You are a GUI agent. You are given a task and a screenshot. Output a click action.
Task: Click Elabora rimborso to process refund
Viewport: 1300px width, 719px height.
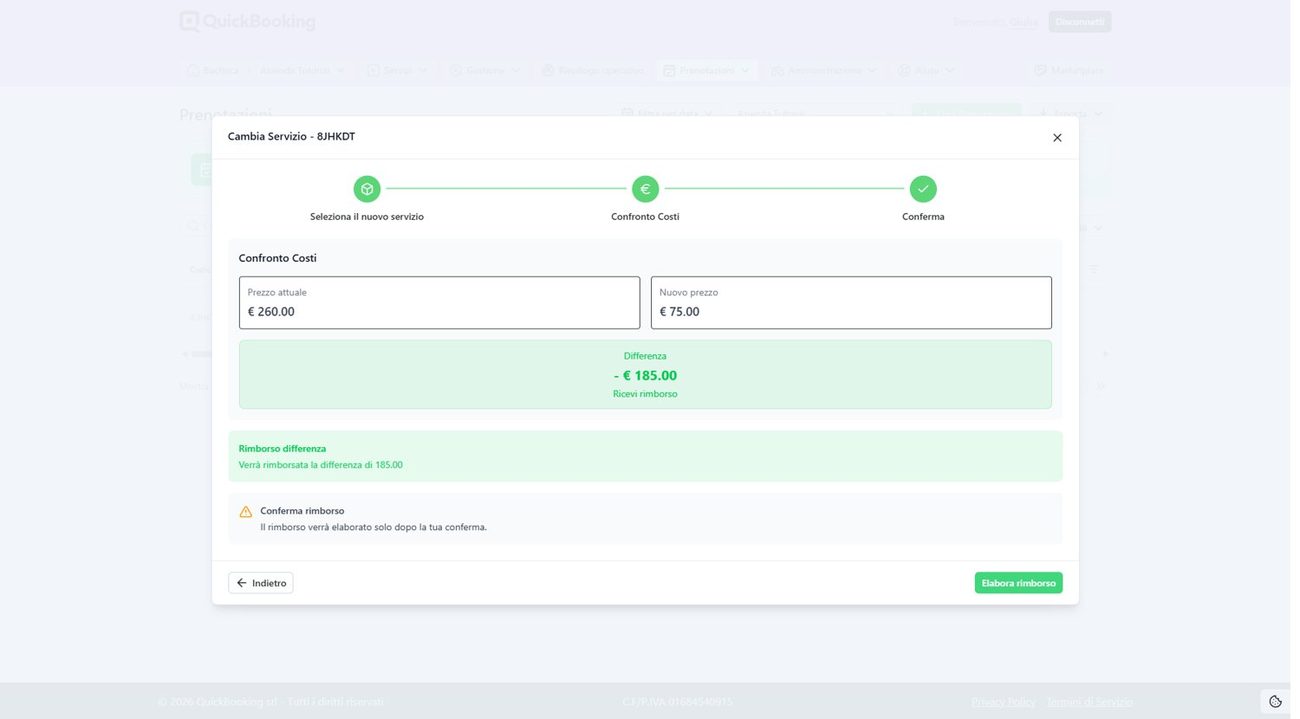pos(1018,583)
